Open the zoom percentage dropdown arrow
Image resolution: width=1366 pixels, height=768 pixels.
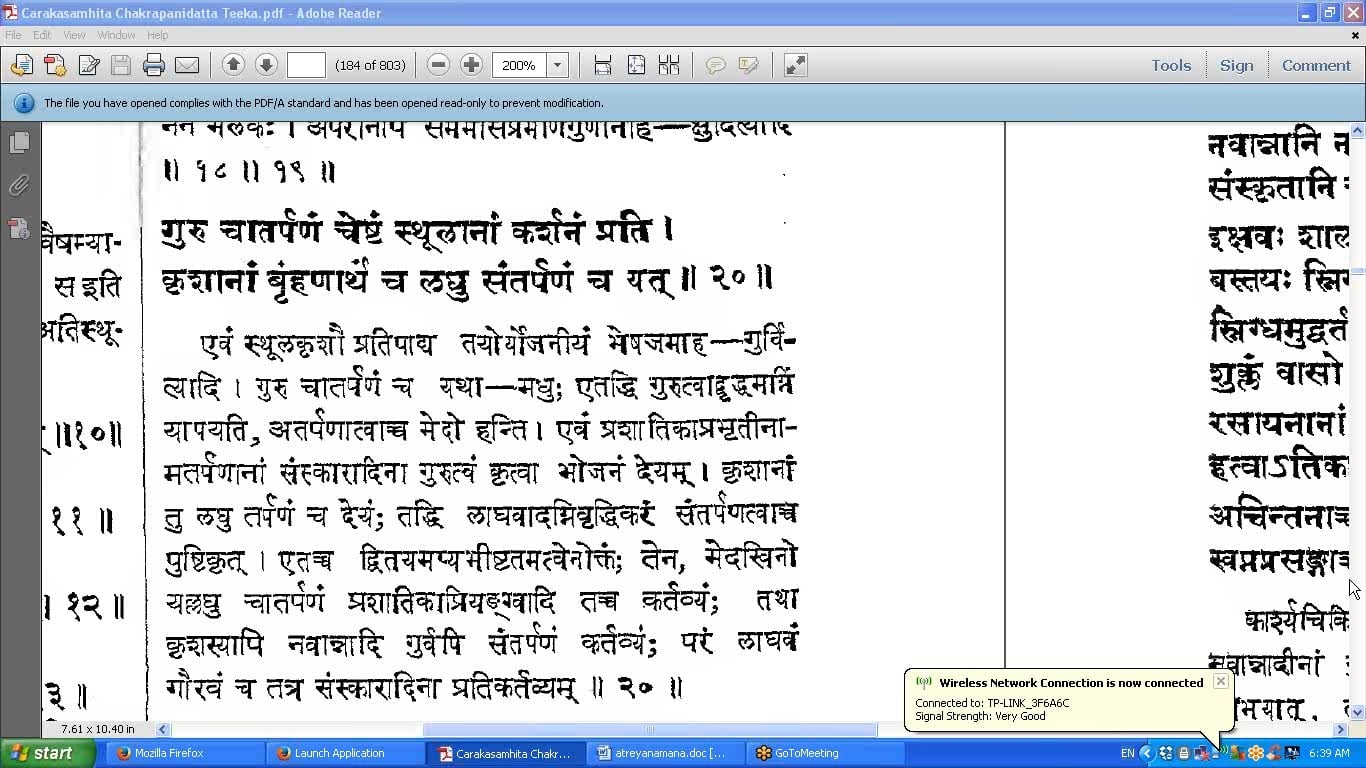click(558, 66)
